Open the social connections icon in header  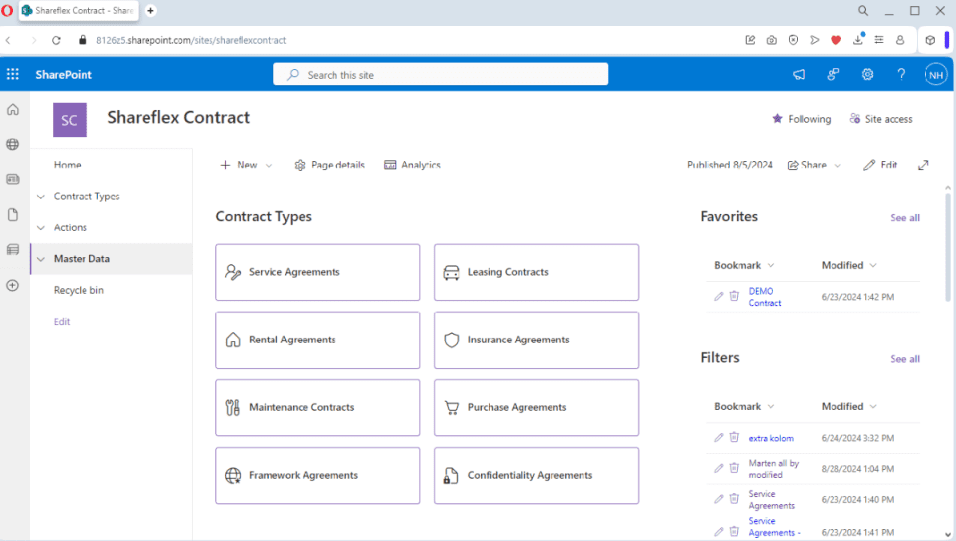coord(833,74)
